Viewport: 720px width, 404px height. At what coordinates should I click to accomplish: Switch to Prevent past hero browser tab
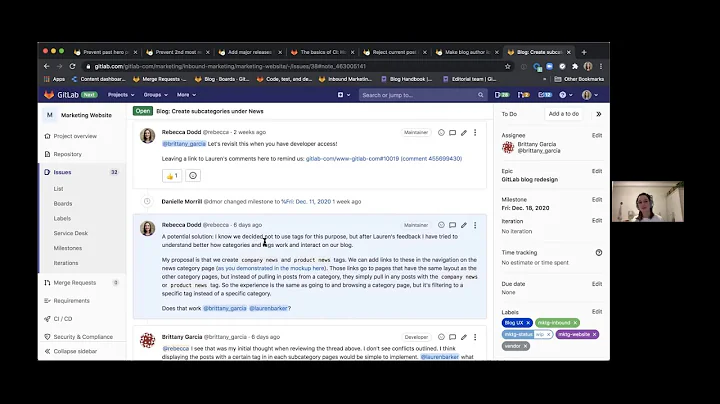click(106, 52)
